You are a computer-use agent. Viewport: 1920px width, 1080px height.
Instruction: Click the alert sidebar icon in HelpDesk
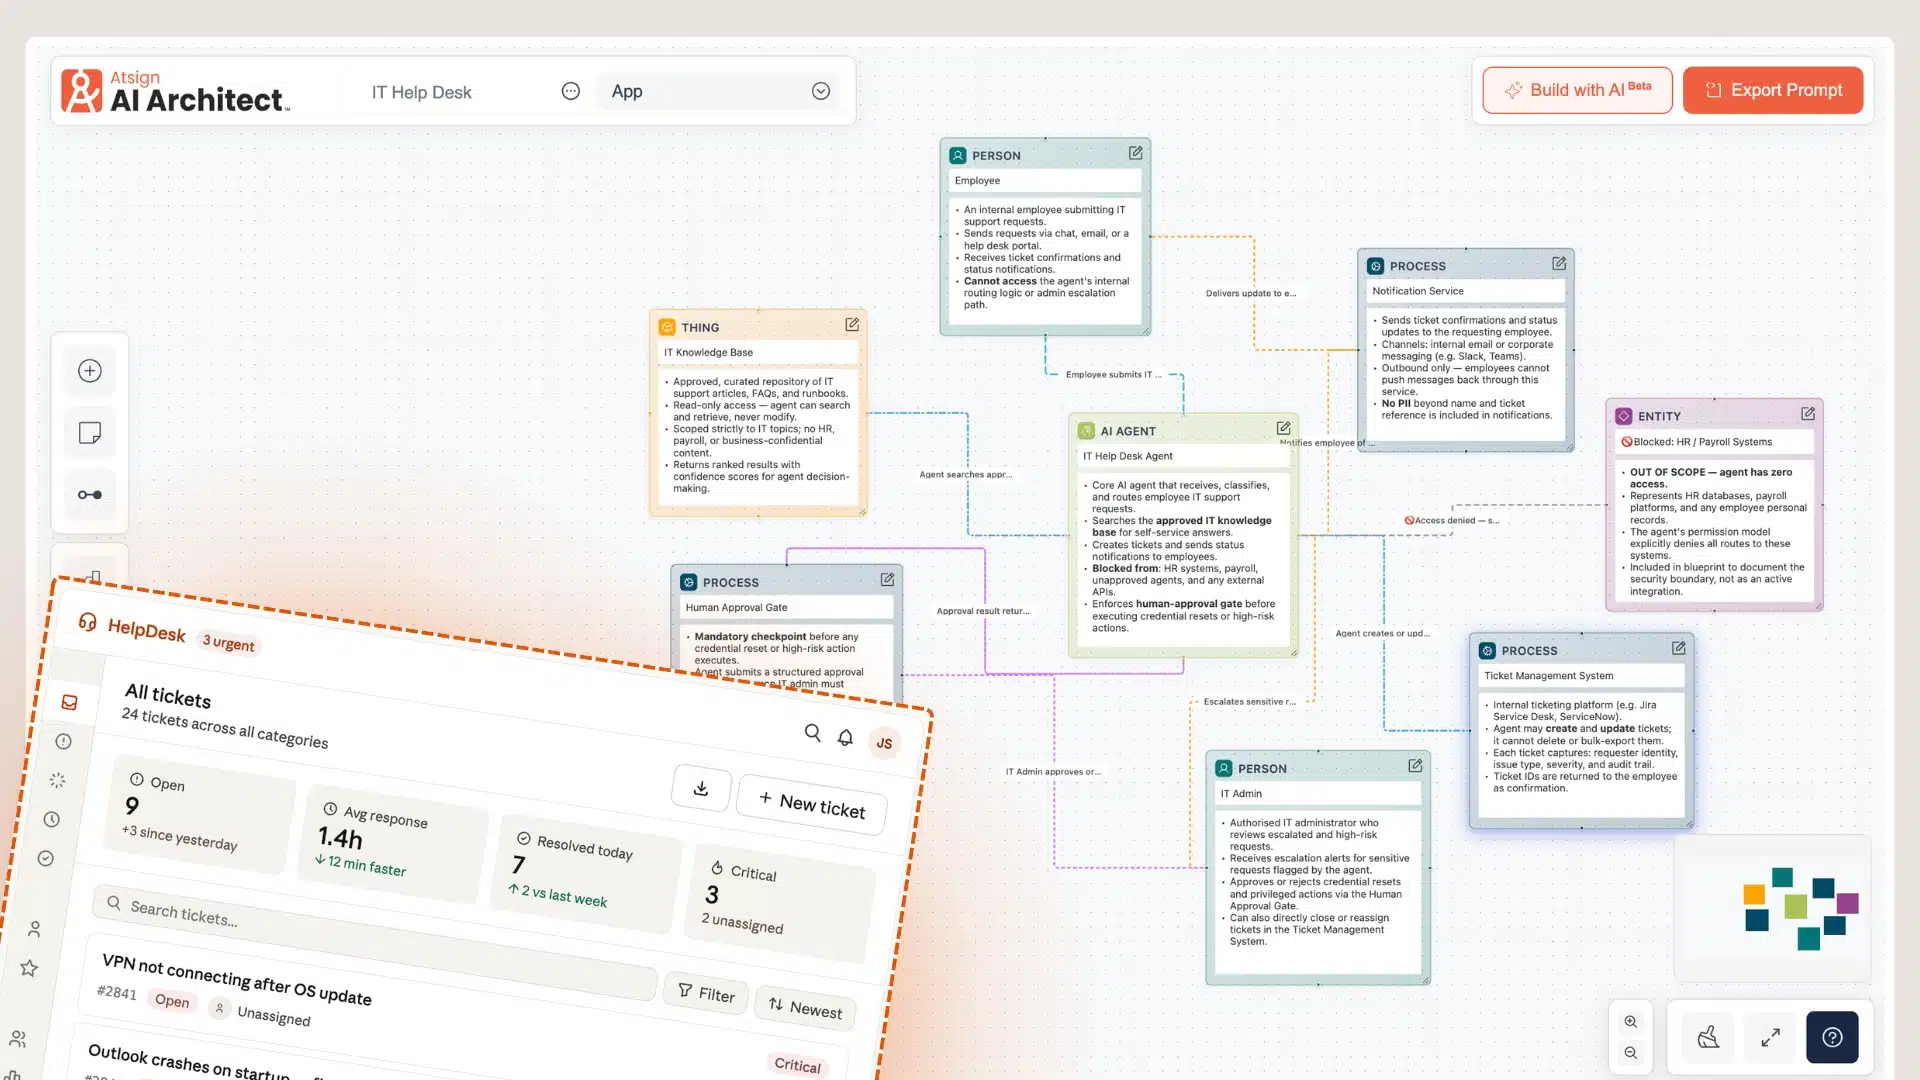click(63, 741)
